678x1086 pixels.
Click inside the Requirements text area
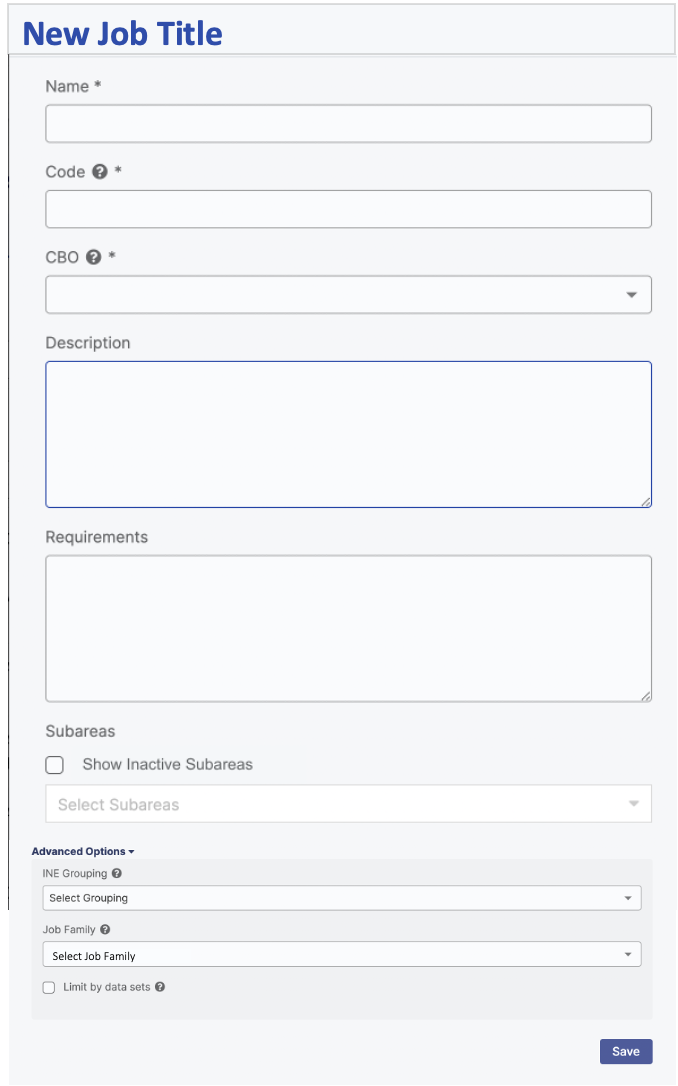click(348, 628)
